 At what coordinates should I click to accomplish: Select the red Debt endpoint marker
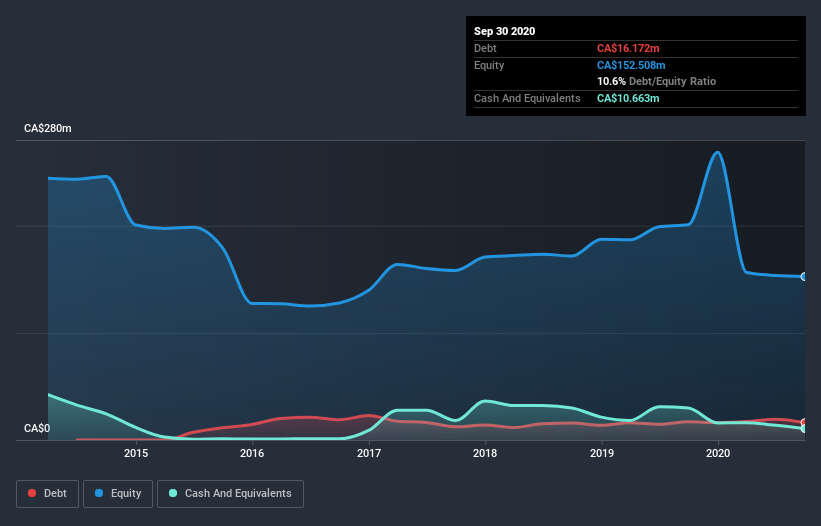[804, 422]
